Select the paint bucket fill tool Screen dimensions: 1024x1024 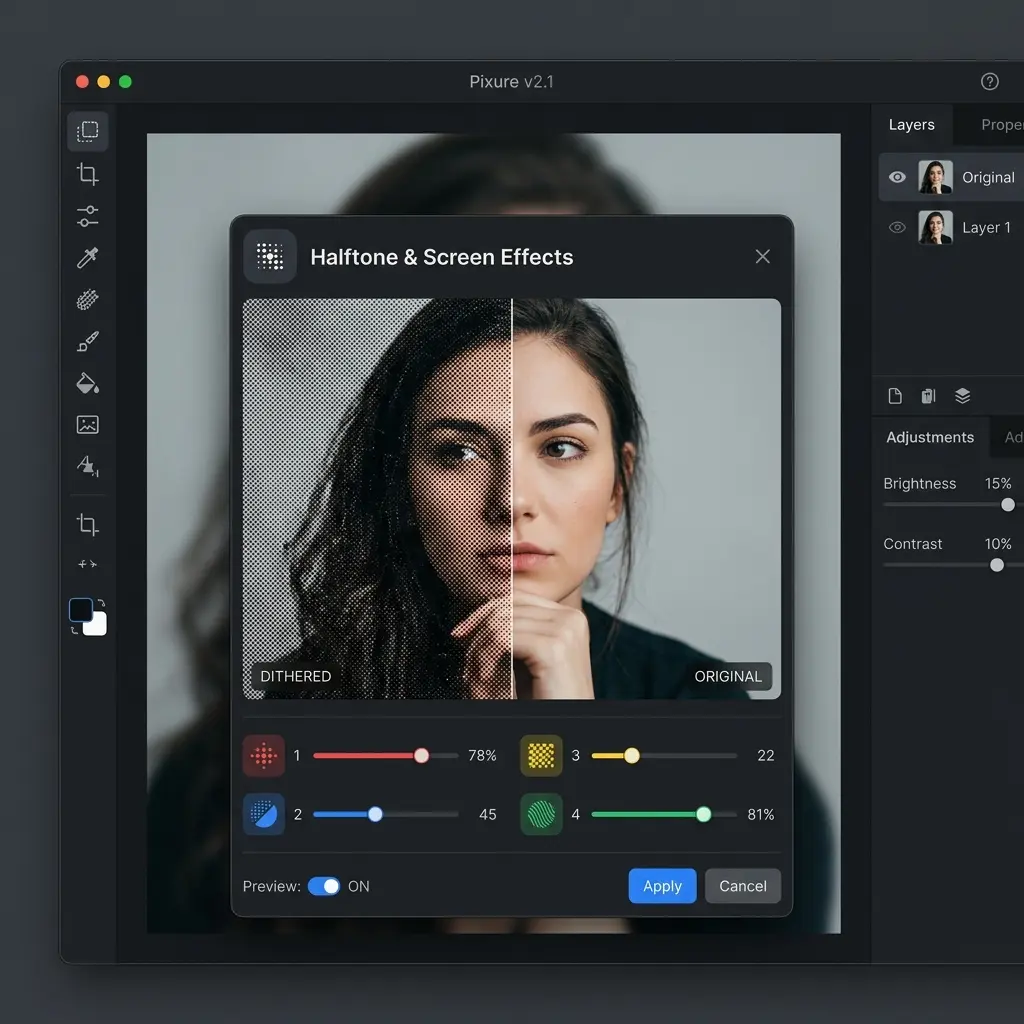click(x=88, y=383)
